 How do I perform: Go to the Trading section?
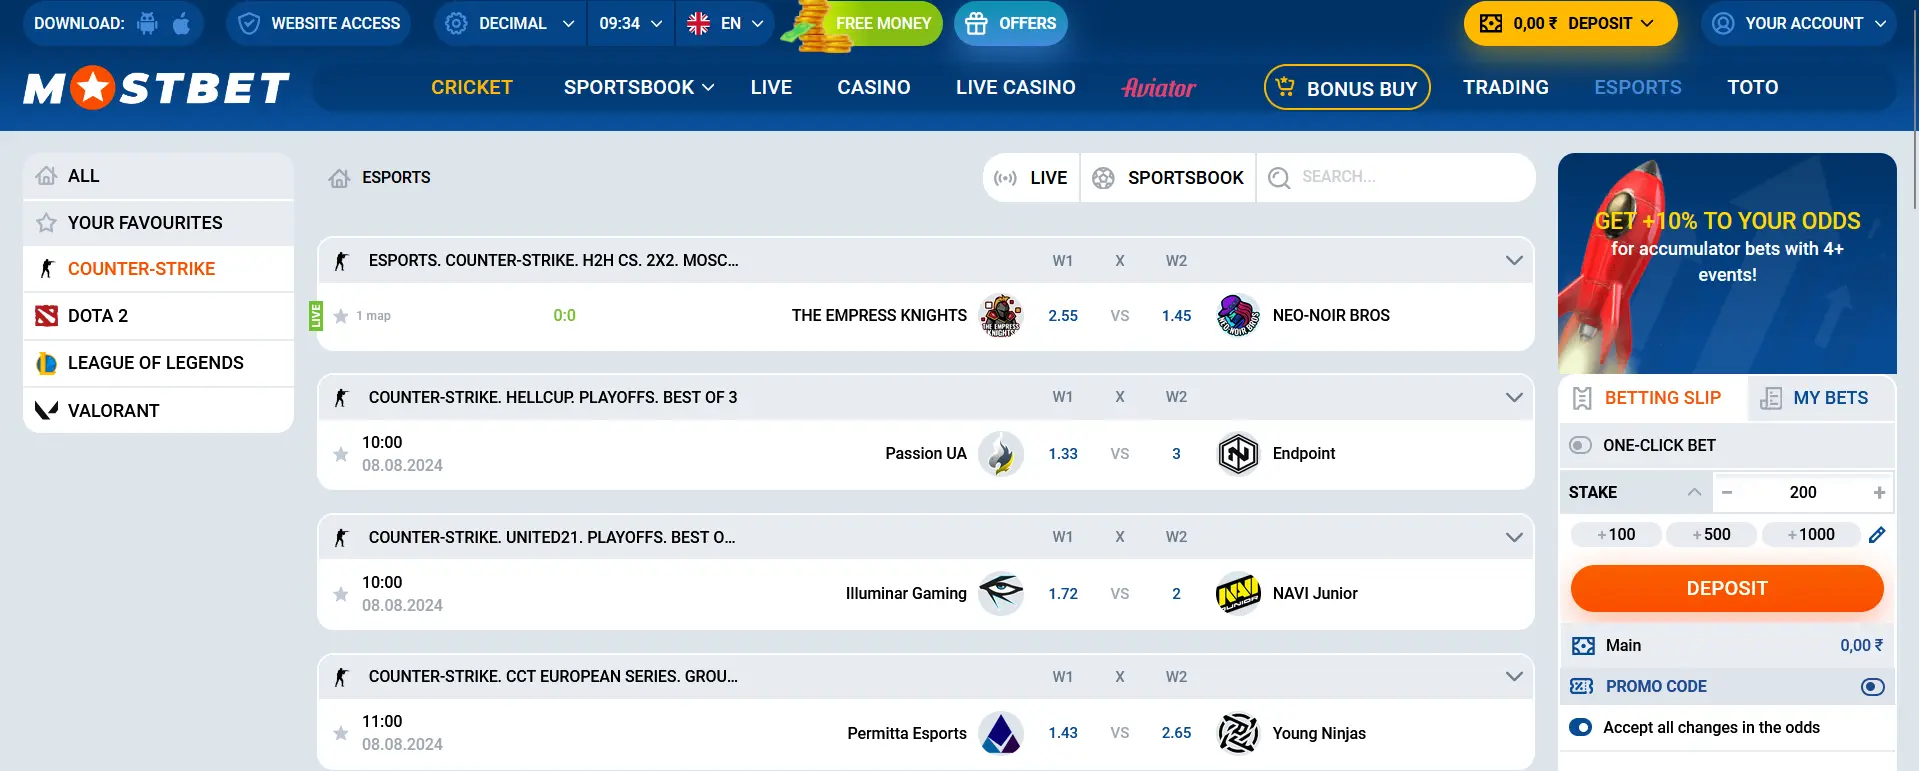1506,88
